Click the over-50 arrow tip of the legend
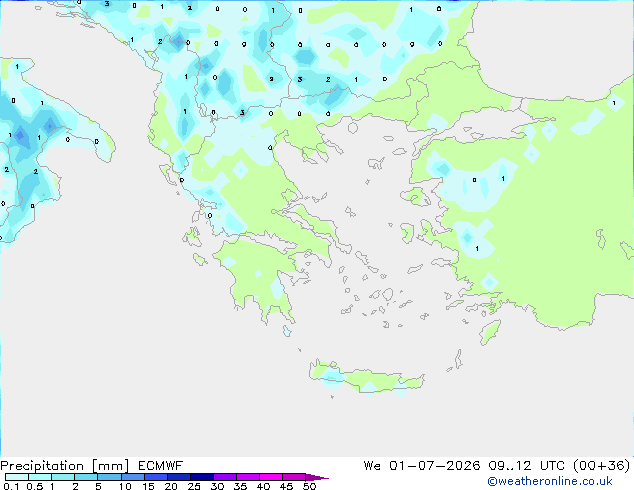Viewport: 634px width, 490px height. 317,477
